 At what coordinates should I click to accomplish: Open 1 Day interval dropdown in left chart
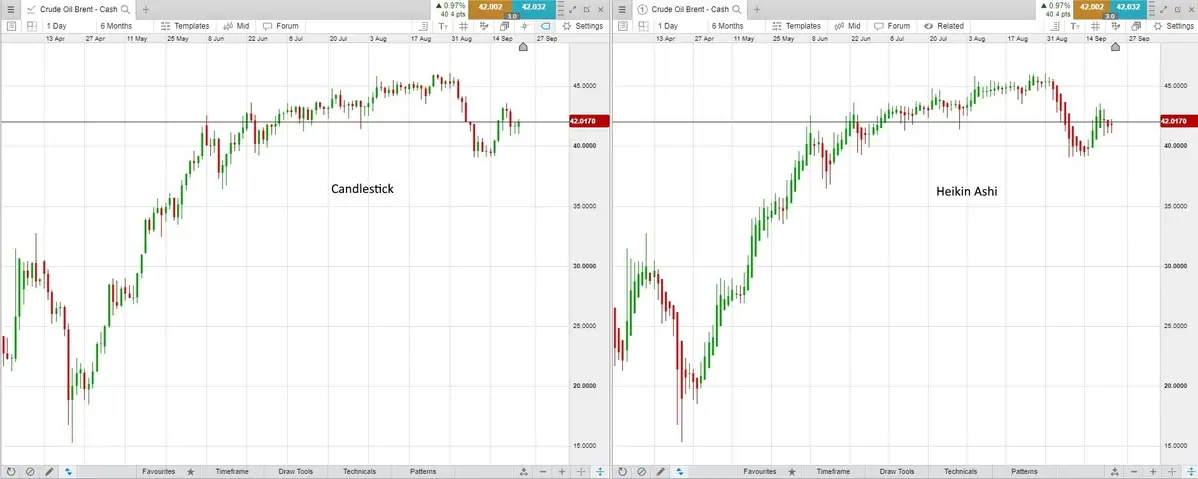(56, 26)
